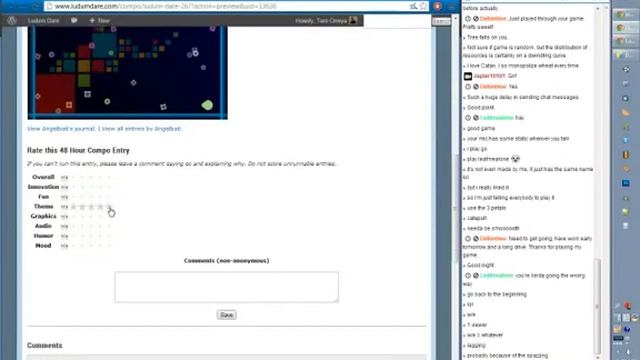Set Theme rating to n/a
Screen dimensions: 640x360
coord(64,207)
